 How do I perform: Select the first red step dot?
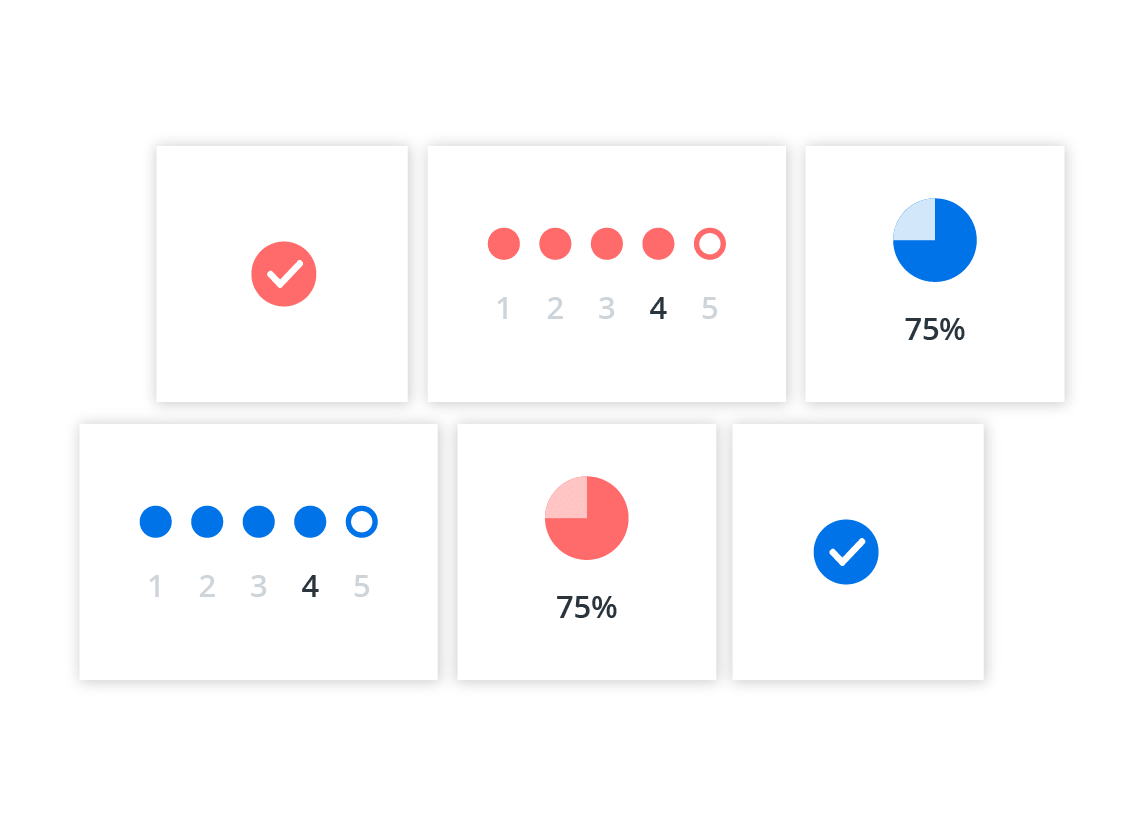point(504,244)
